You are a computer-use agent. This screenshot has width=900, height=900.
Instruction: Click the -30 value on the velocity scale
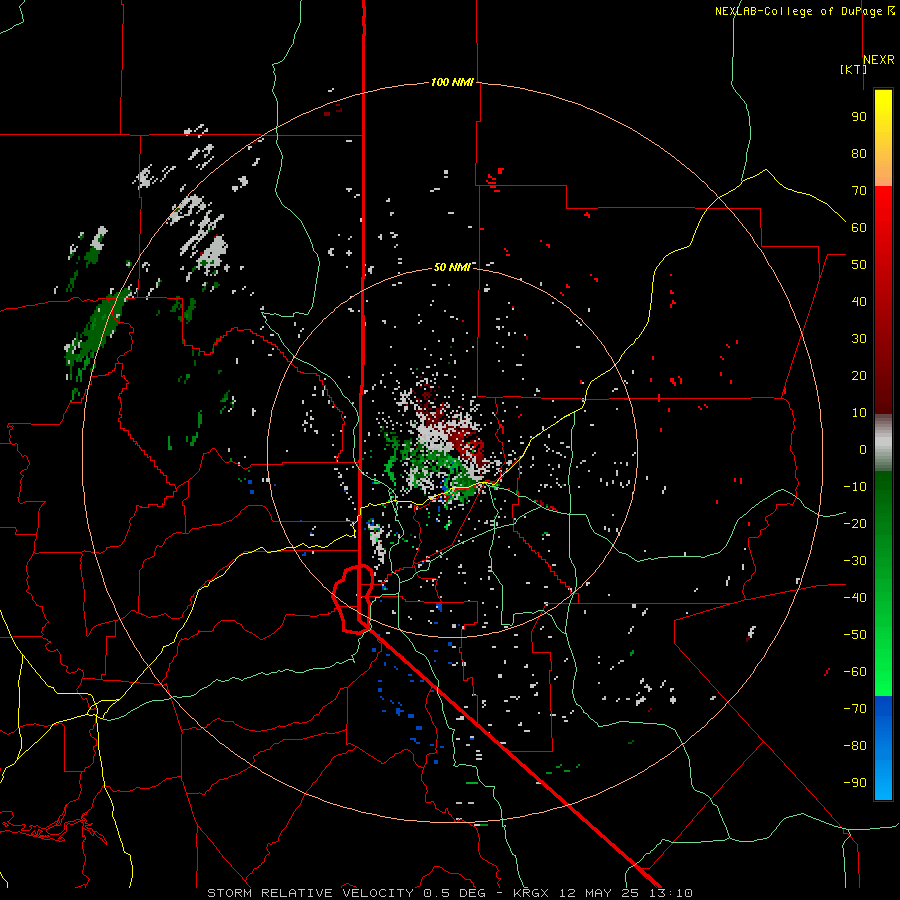click(855, 561)
